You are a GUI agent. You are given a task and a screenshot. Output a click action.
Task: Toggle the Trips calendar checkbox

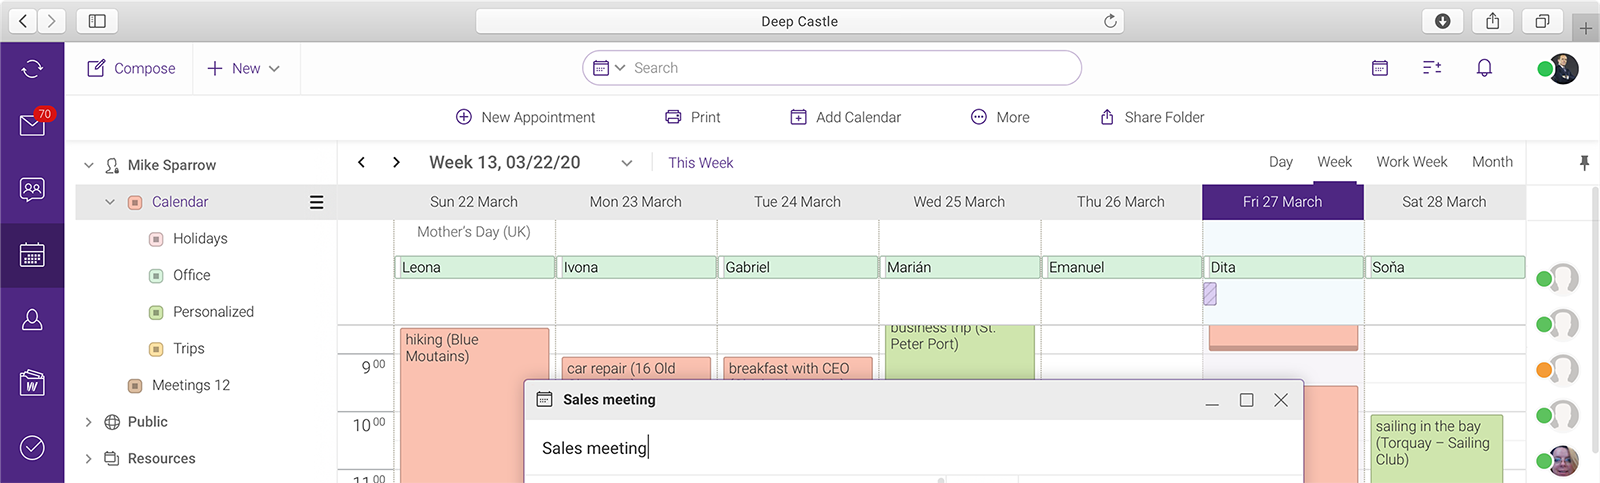(156, 349)
